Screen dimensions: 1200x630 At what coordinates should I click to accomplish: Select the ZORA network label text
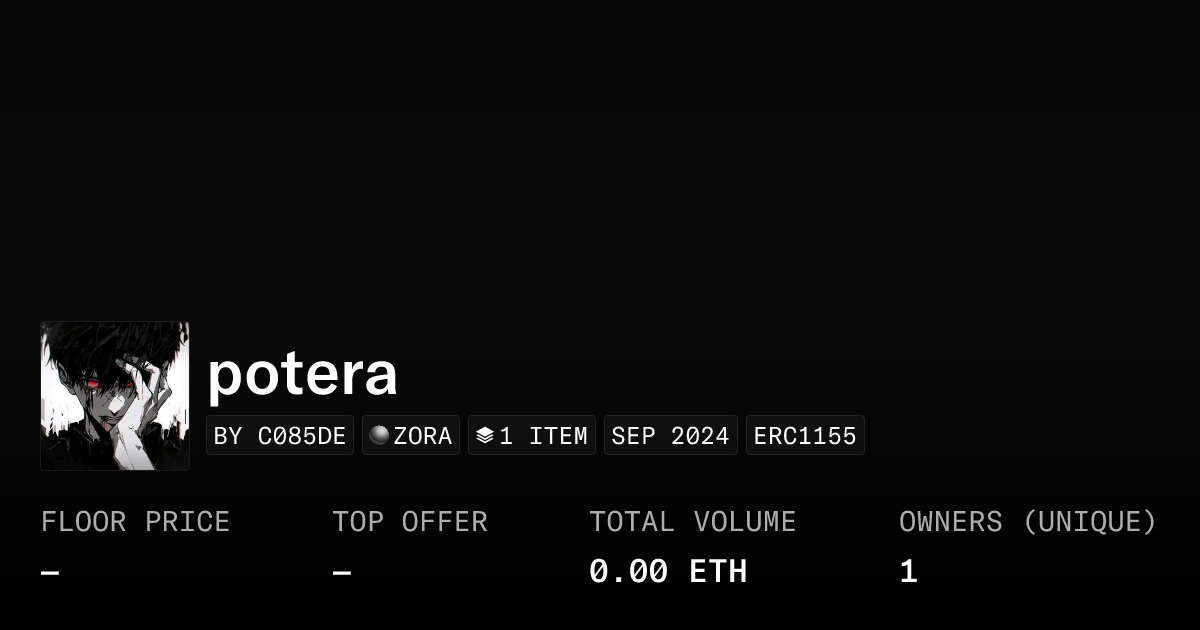(x=423, y=436)
